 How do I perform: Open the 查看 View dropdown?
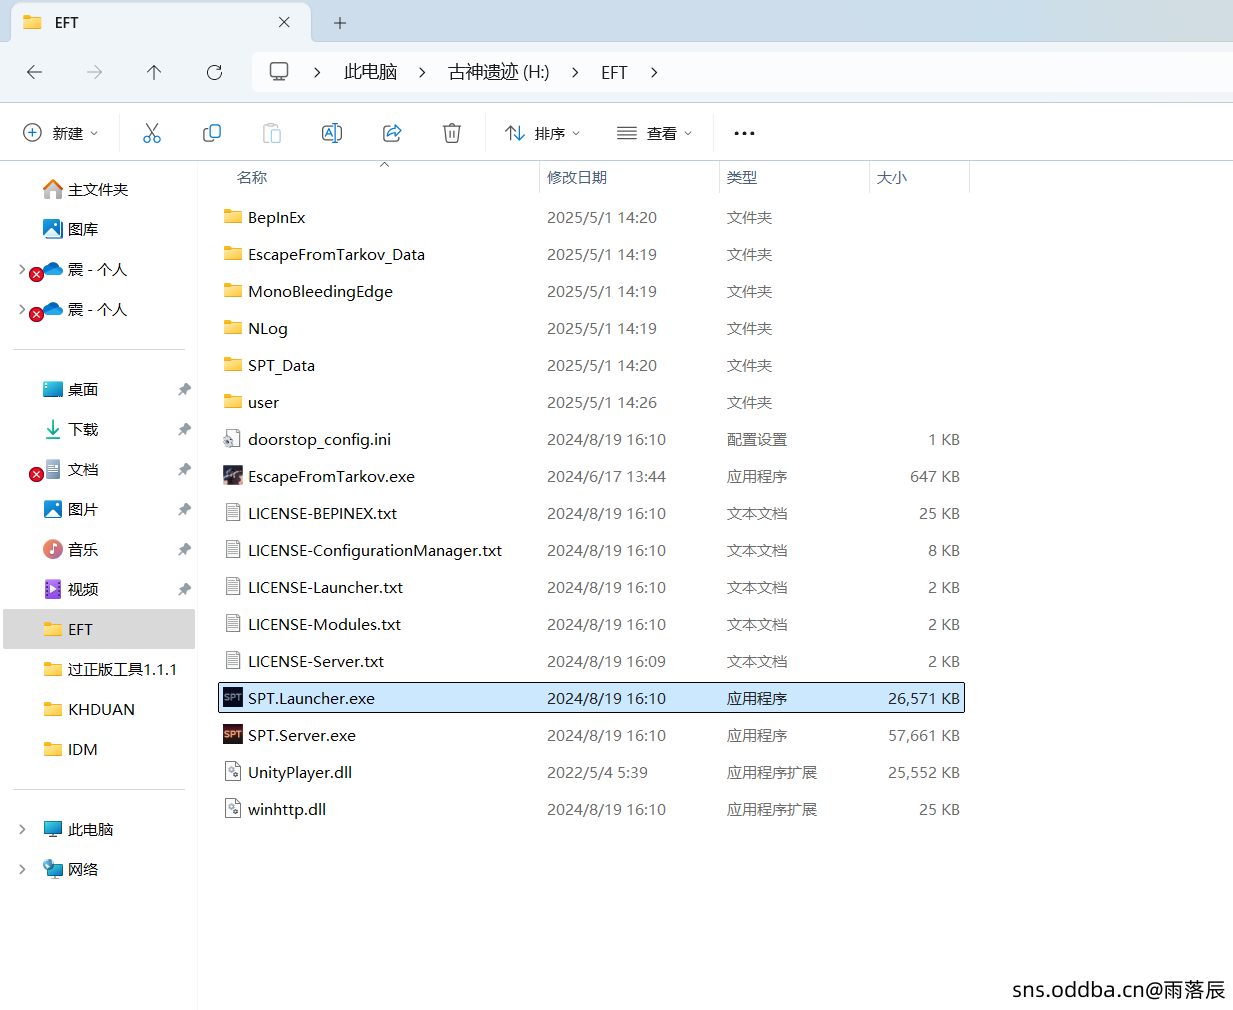click(x=655, y=133)
